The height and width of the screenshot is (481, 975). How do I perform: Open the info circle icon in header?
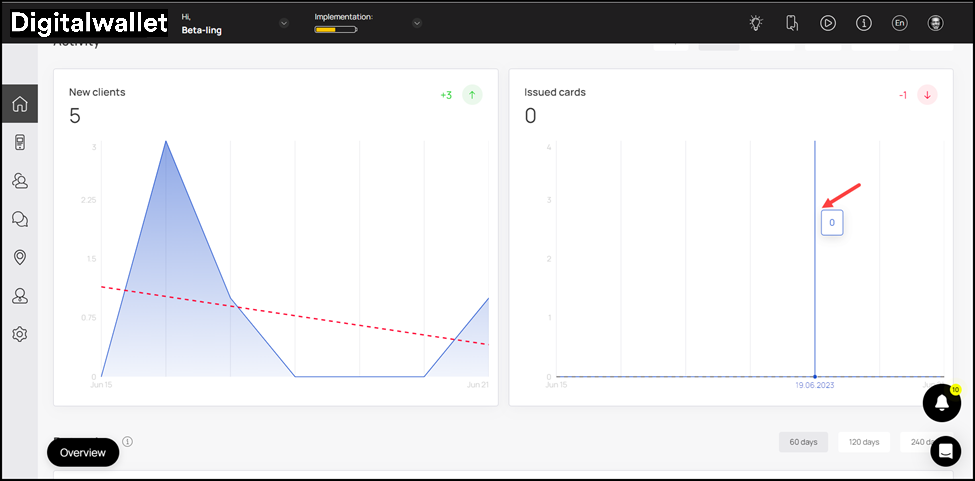(864, 23)
